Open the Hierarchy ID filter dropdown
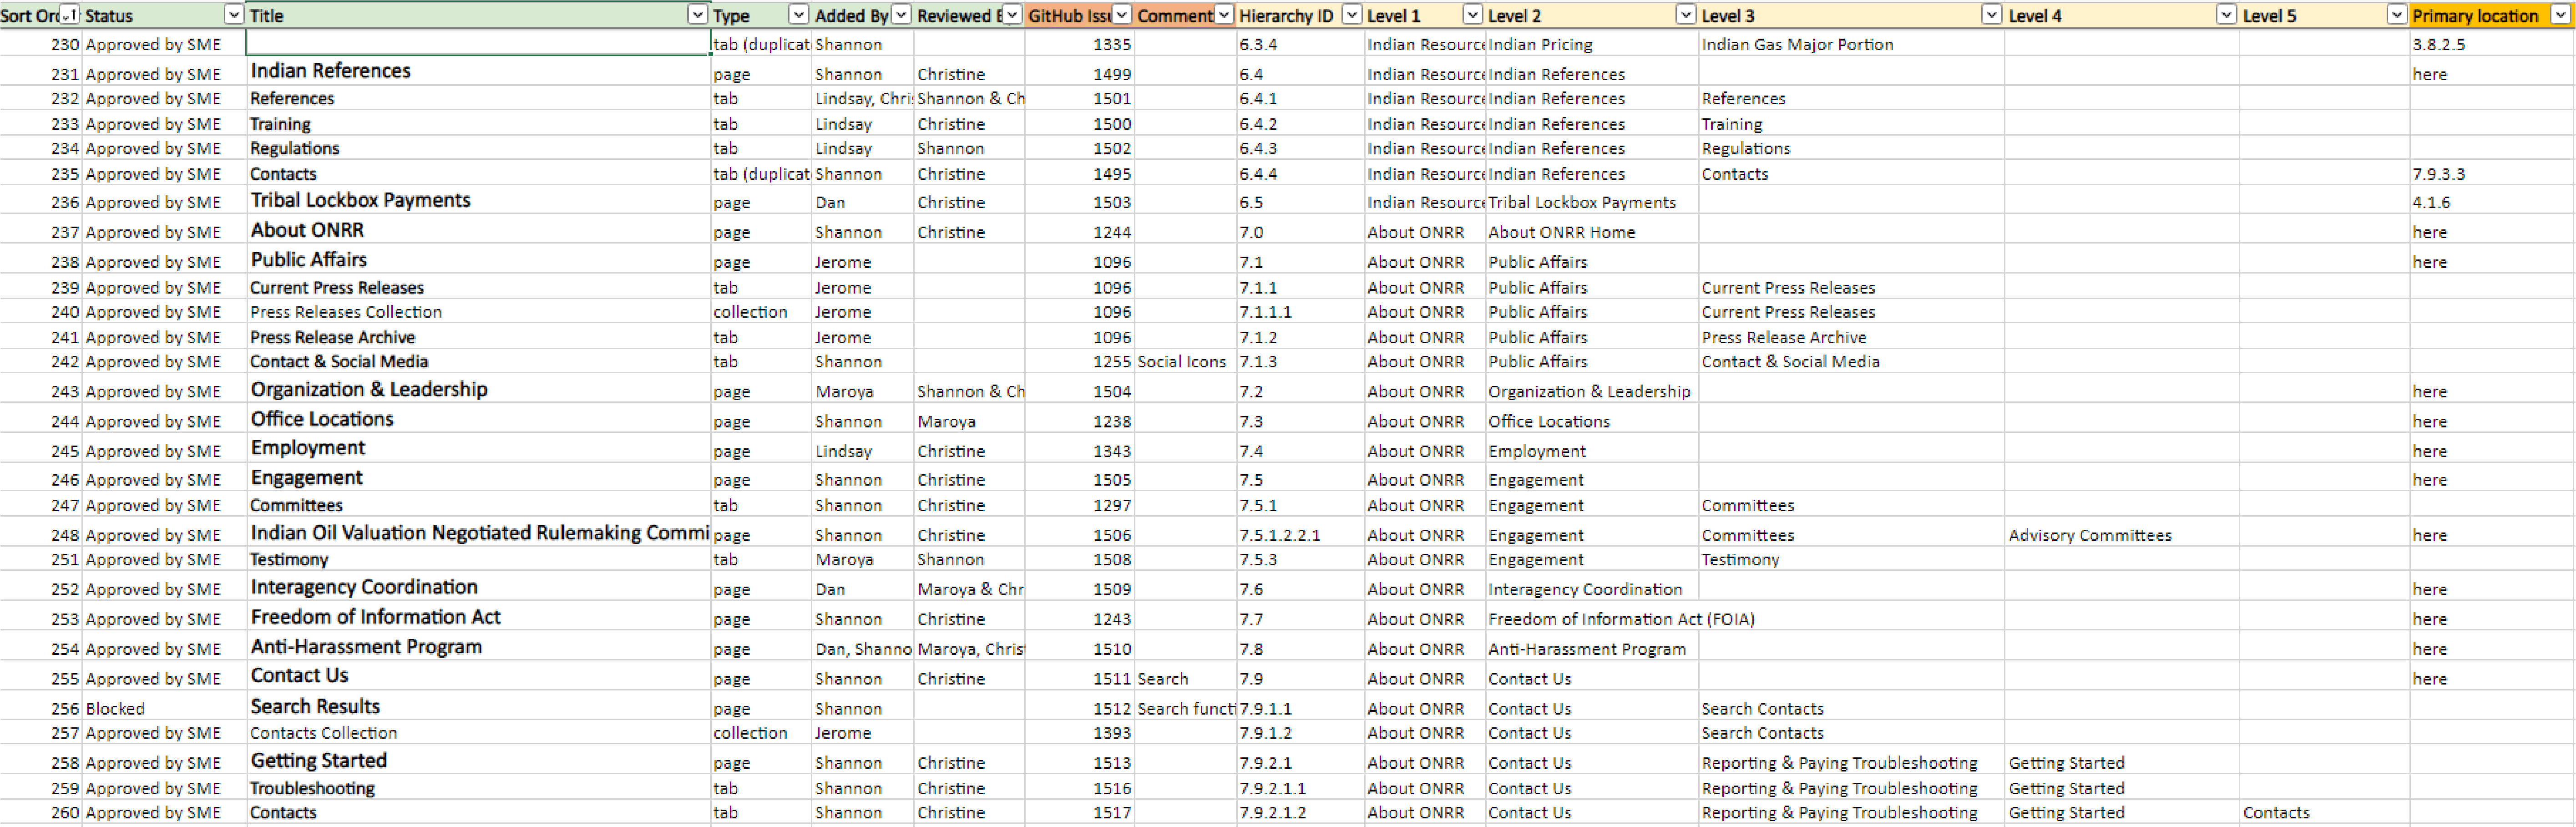This screenshot has width=2576, height=827. 1351,15
